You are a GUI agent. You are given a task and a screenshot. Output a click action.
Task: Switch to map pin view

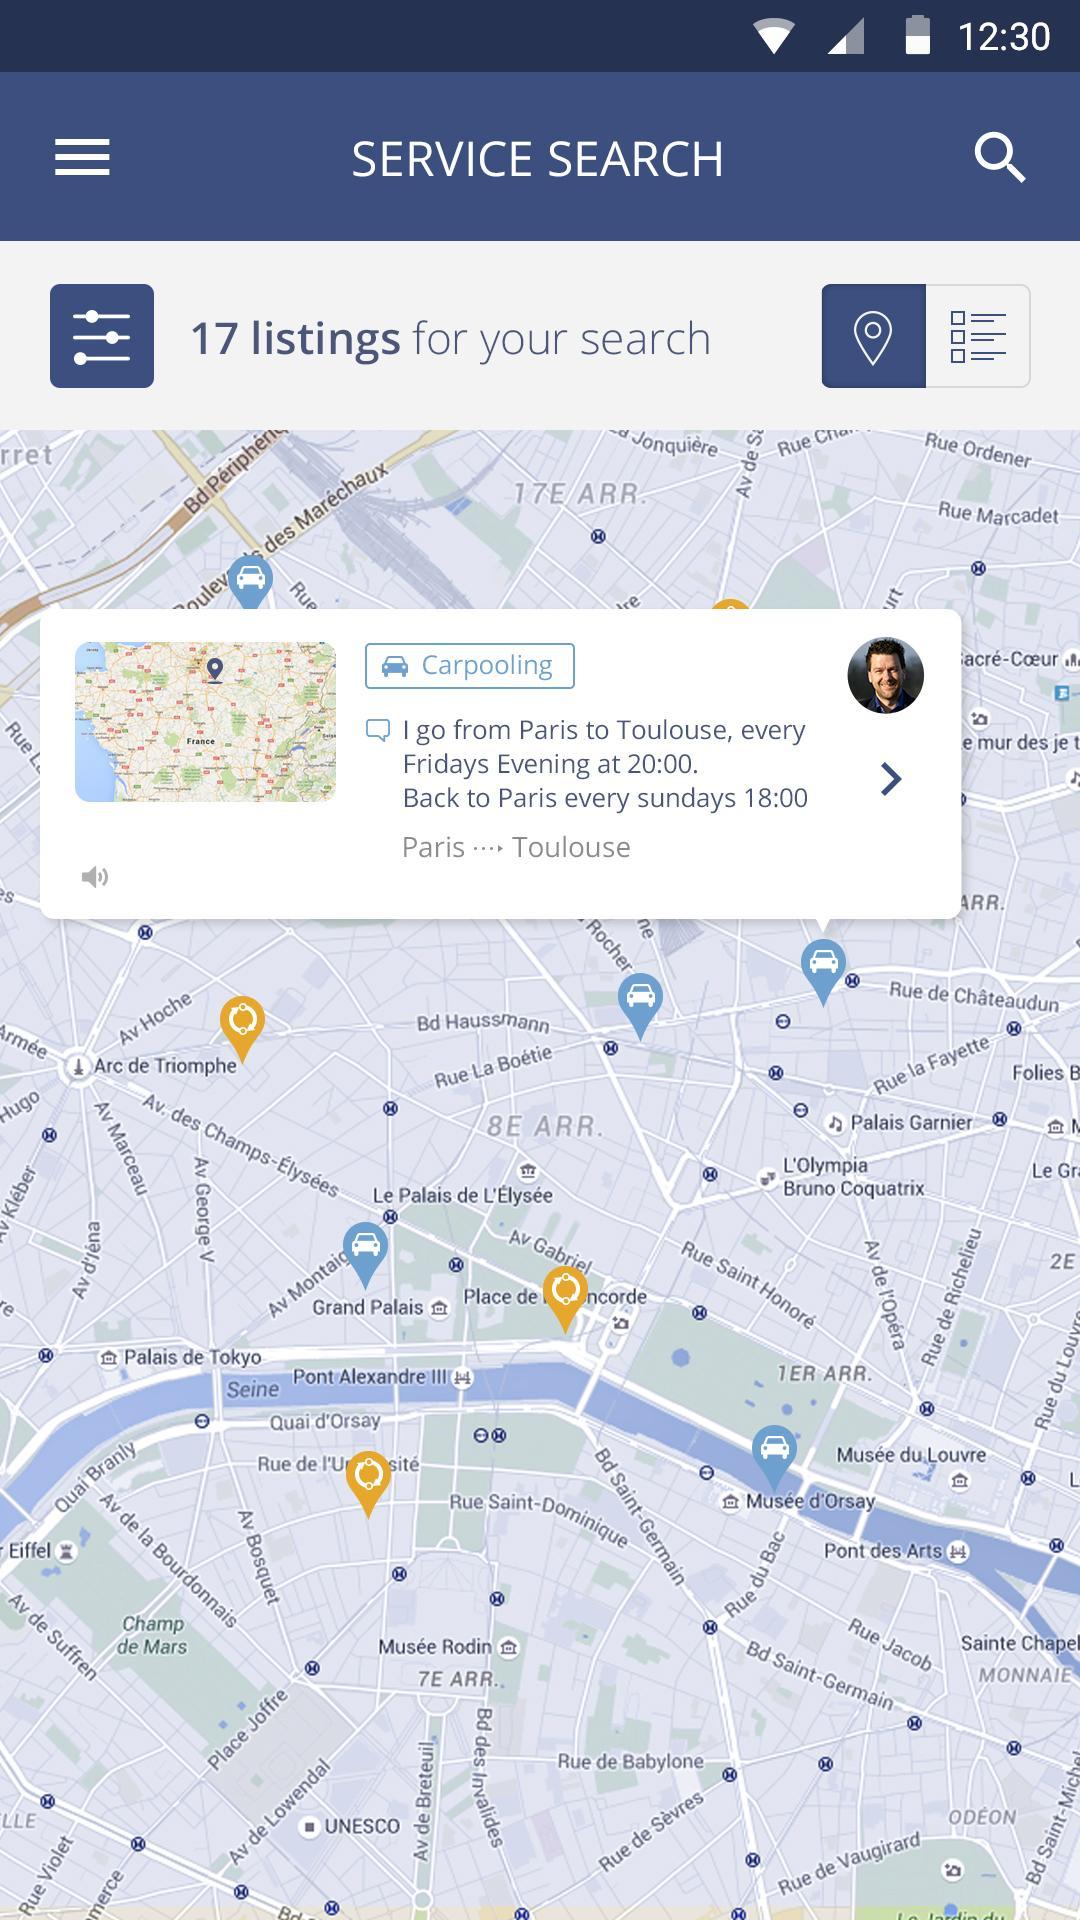point(874,336)
